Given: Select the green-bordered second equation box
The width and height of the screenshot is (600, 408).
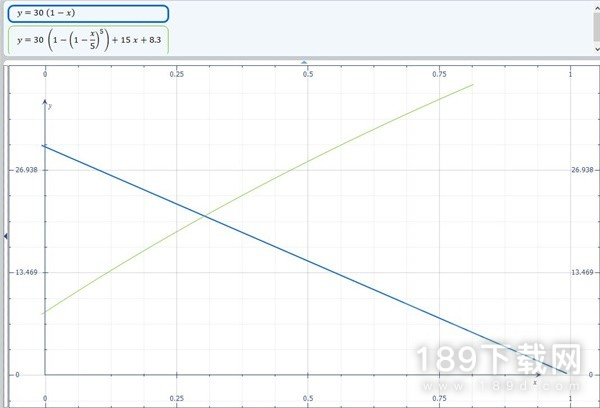Looking at the screenshot, I should pyautogui.click(x=87, y=40).
